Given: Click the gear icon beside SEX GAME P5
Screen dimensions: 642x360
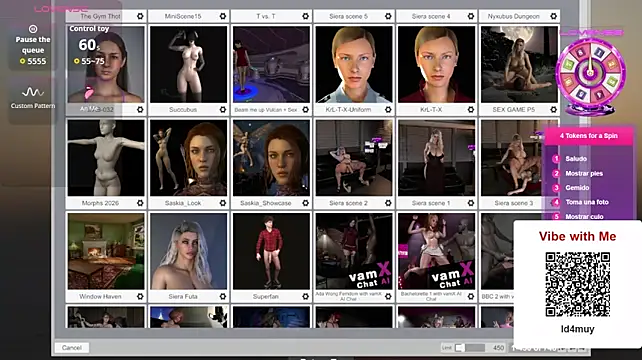Looking at the screenshot, I should pyautogui.click(x=554, y=110).
